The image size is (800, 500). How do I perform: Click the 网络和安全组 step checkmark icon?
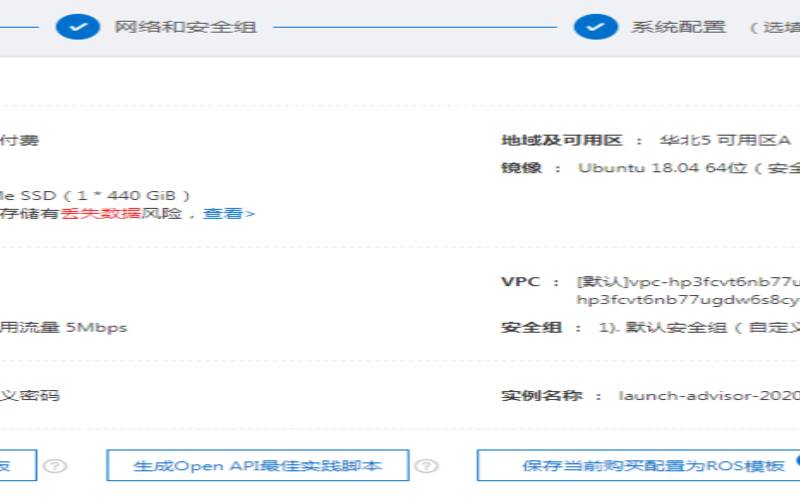point(78,27)
